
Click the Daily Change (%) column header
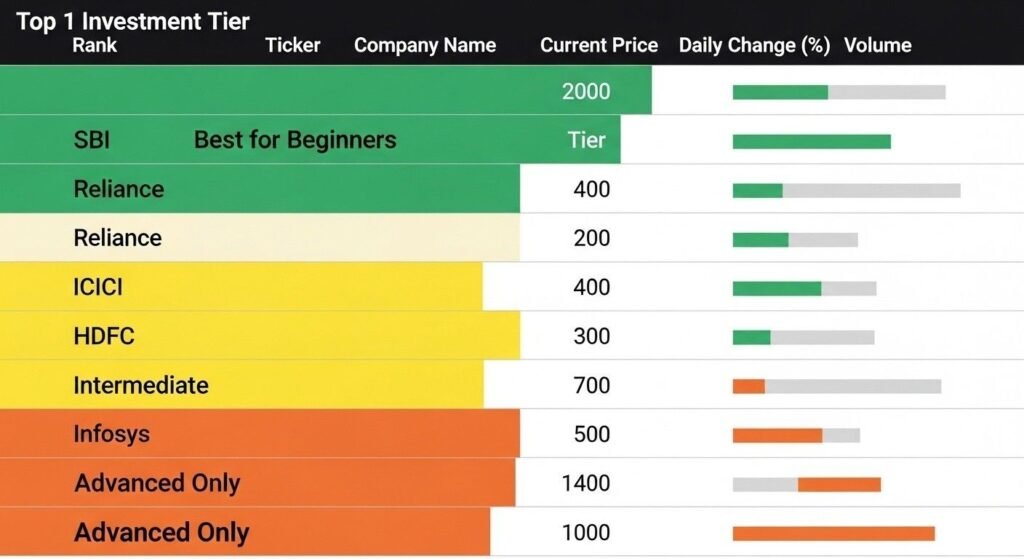tap(754, 45)
